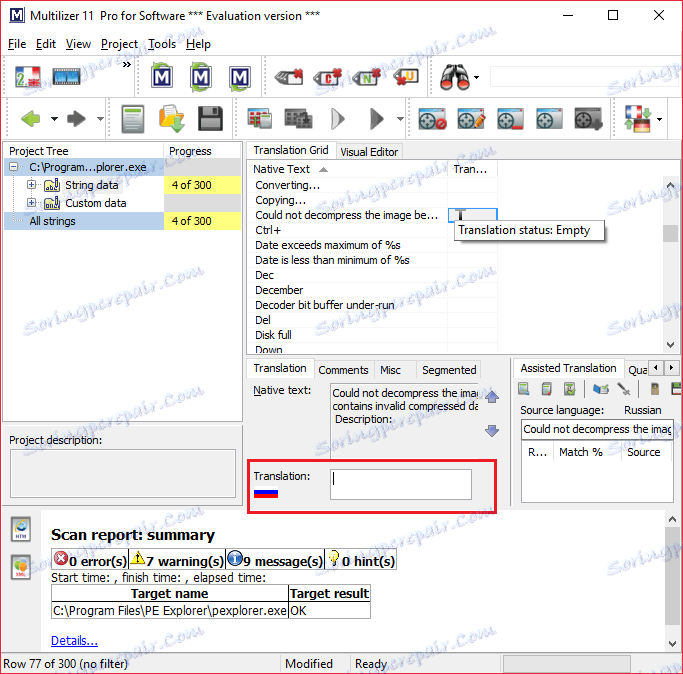683x674 pixels.
Task: Click the floppy disk save icon
Action: point(210,119)
